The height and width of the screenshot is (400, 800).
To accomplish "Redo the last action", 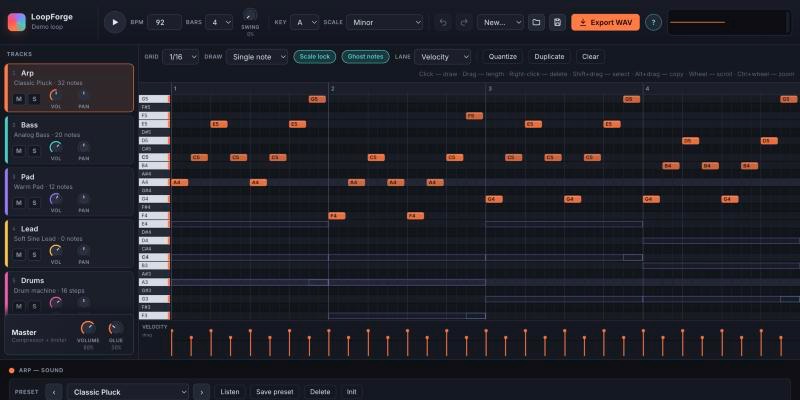I will point(464,22).
